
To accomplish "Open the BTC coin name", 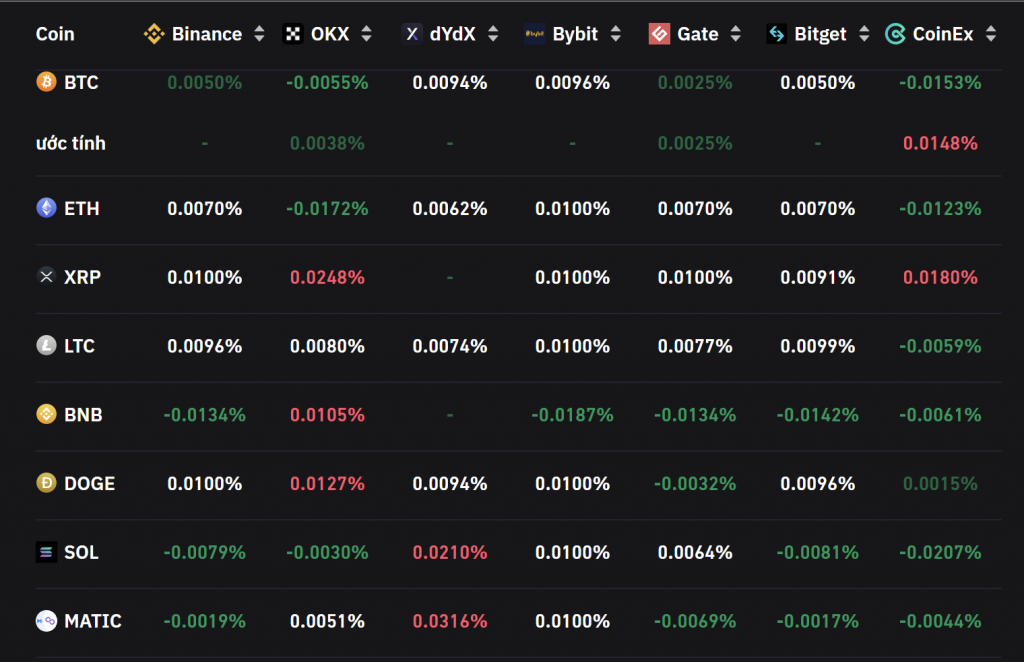I will tap(82, 82).
